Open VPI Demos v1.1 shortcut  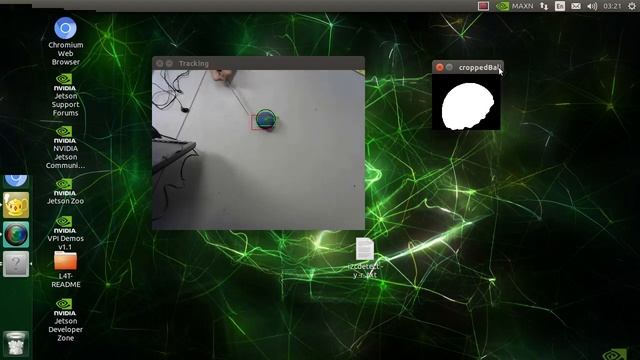click(x=65, y=233)
